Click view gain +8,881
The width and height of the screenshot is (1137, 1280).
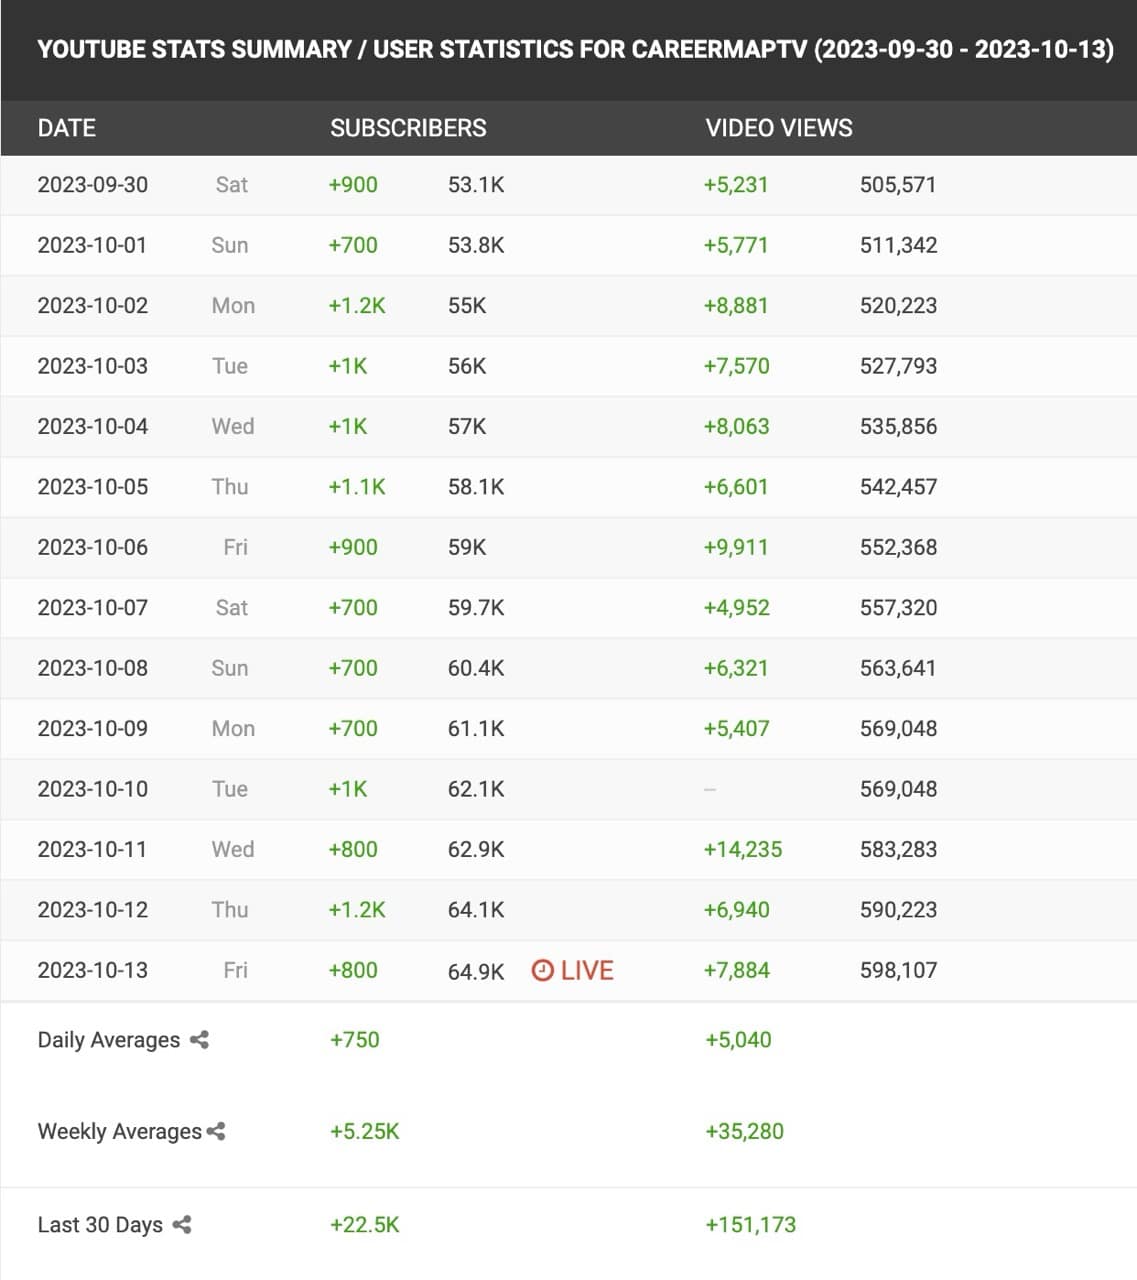pos(736,306)
